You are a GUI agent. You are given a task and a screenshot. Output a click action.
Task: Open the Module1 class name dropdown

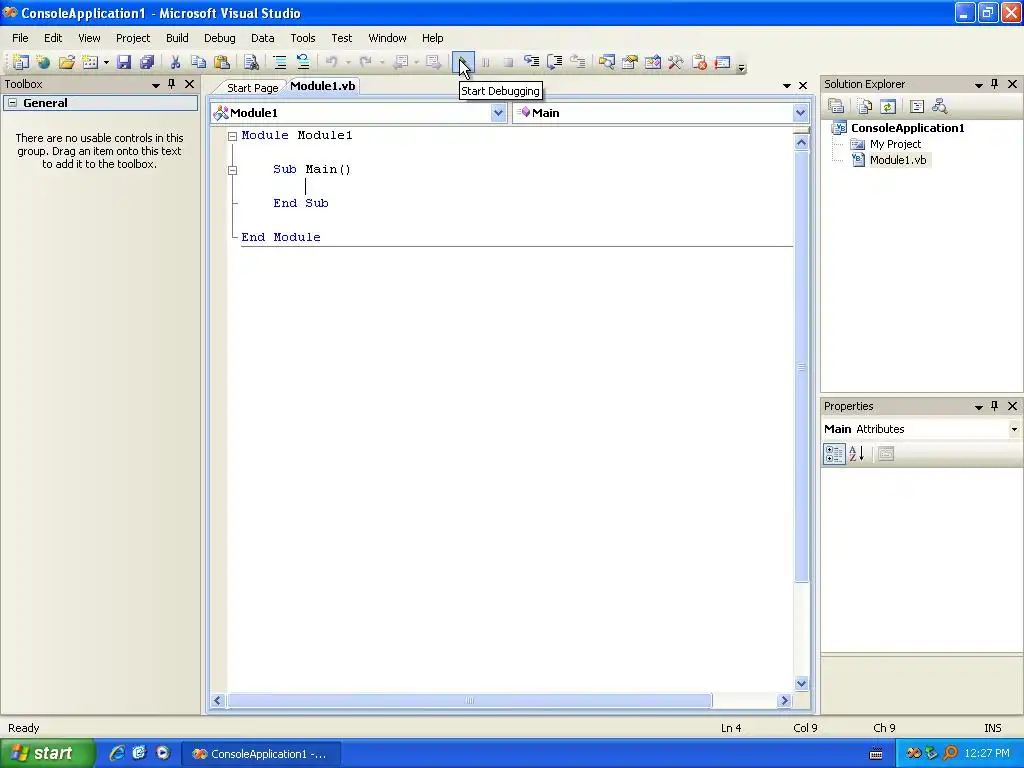(x=498, y=113)
